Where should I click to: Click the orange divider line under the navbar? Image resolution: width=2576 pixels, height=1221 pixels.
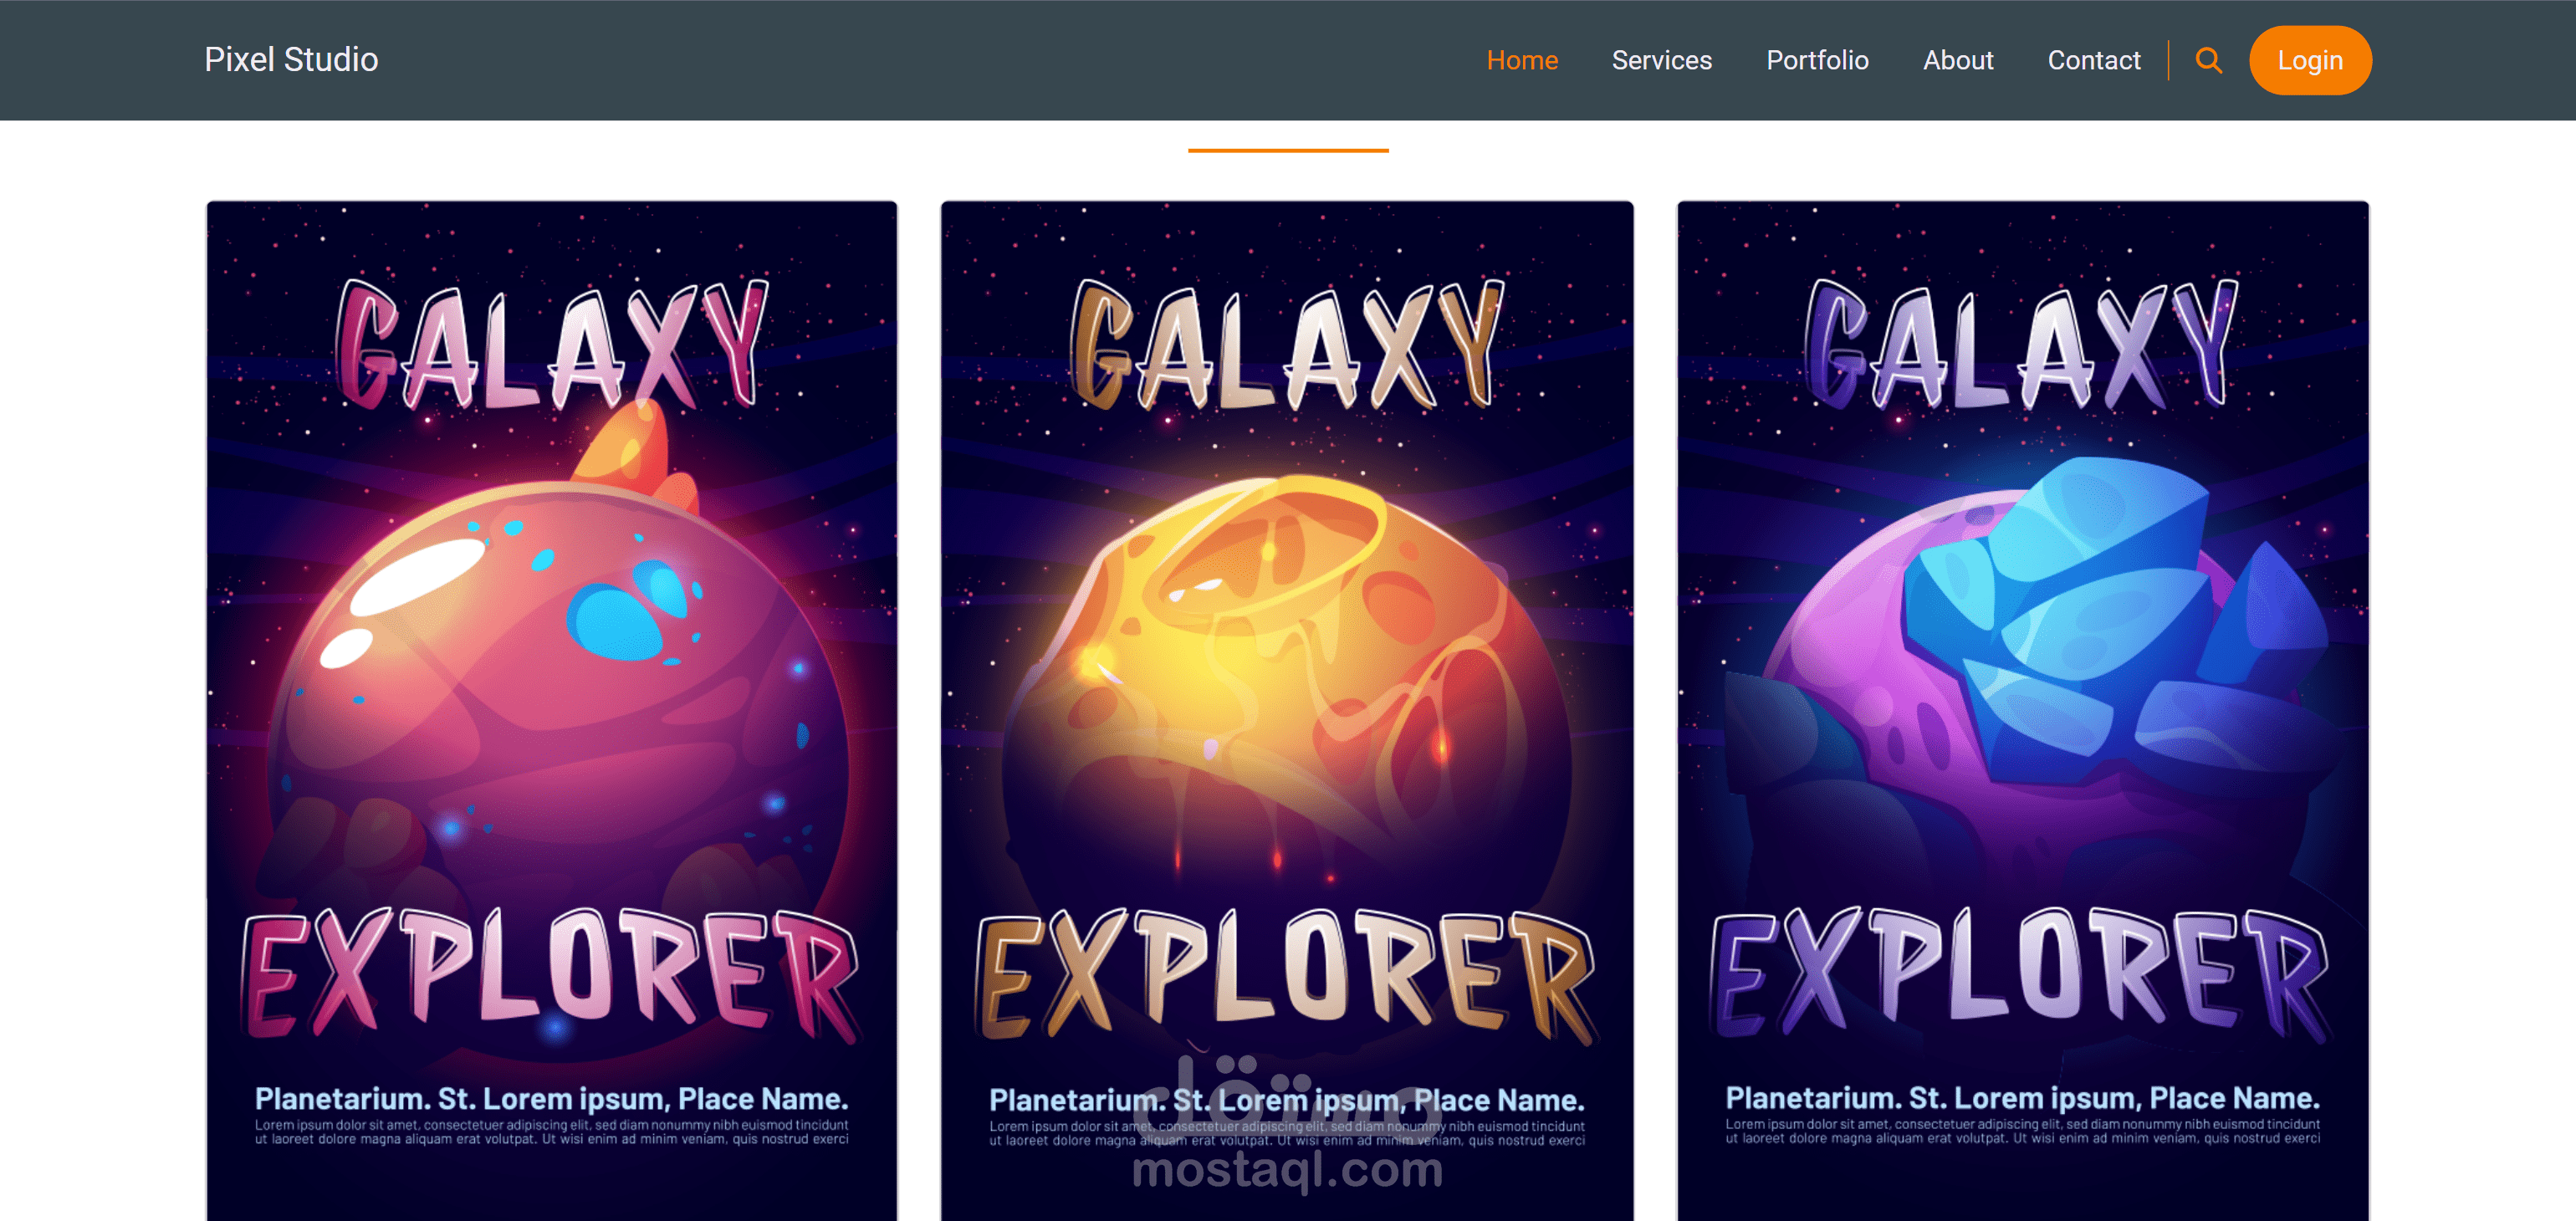(x=1287, y=150)
